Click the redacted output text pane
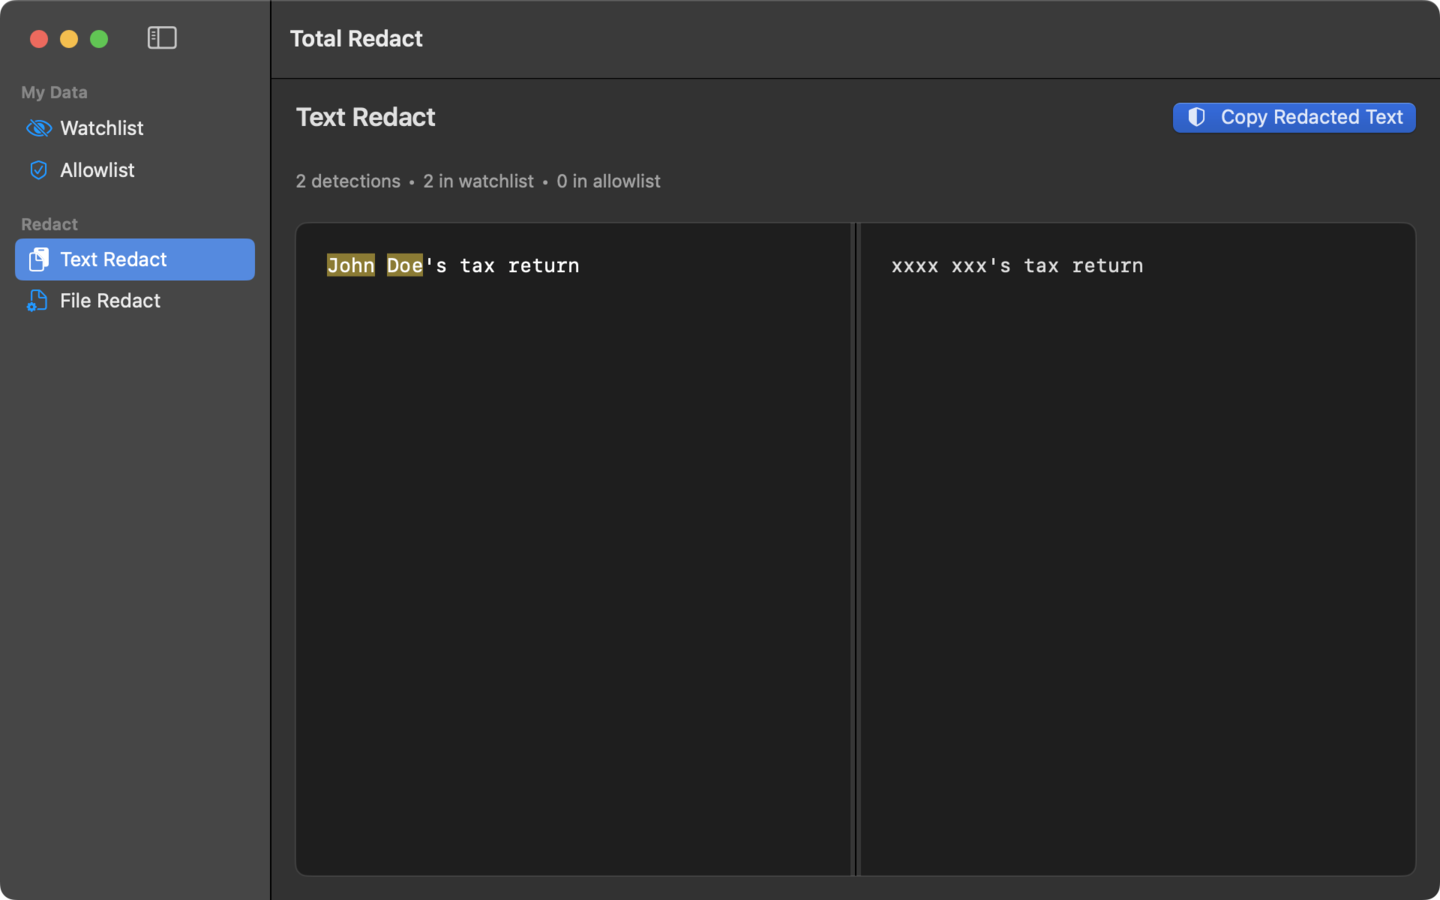 (x=1137, y=549)
